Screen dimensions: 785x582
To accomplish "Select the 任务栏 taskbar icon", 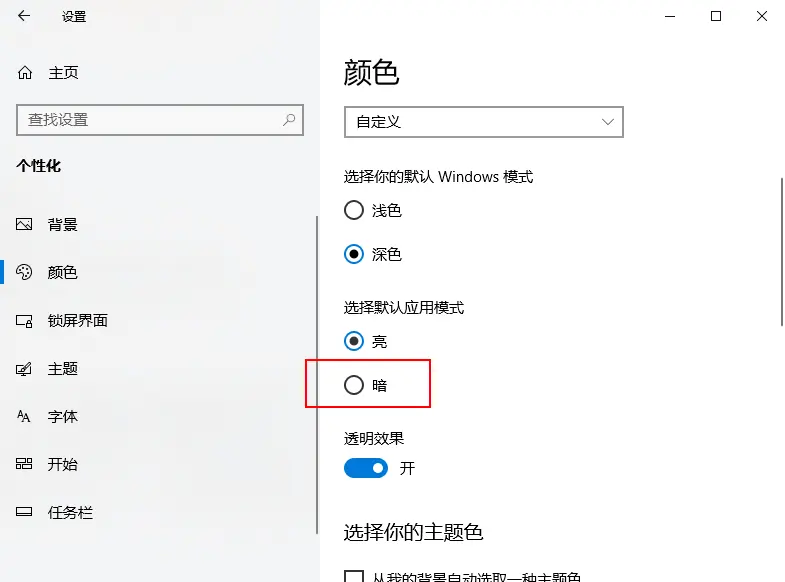I will pos(24,511).
